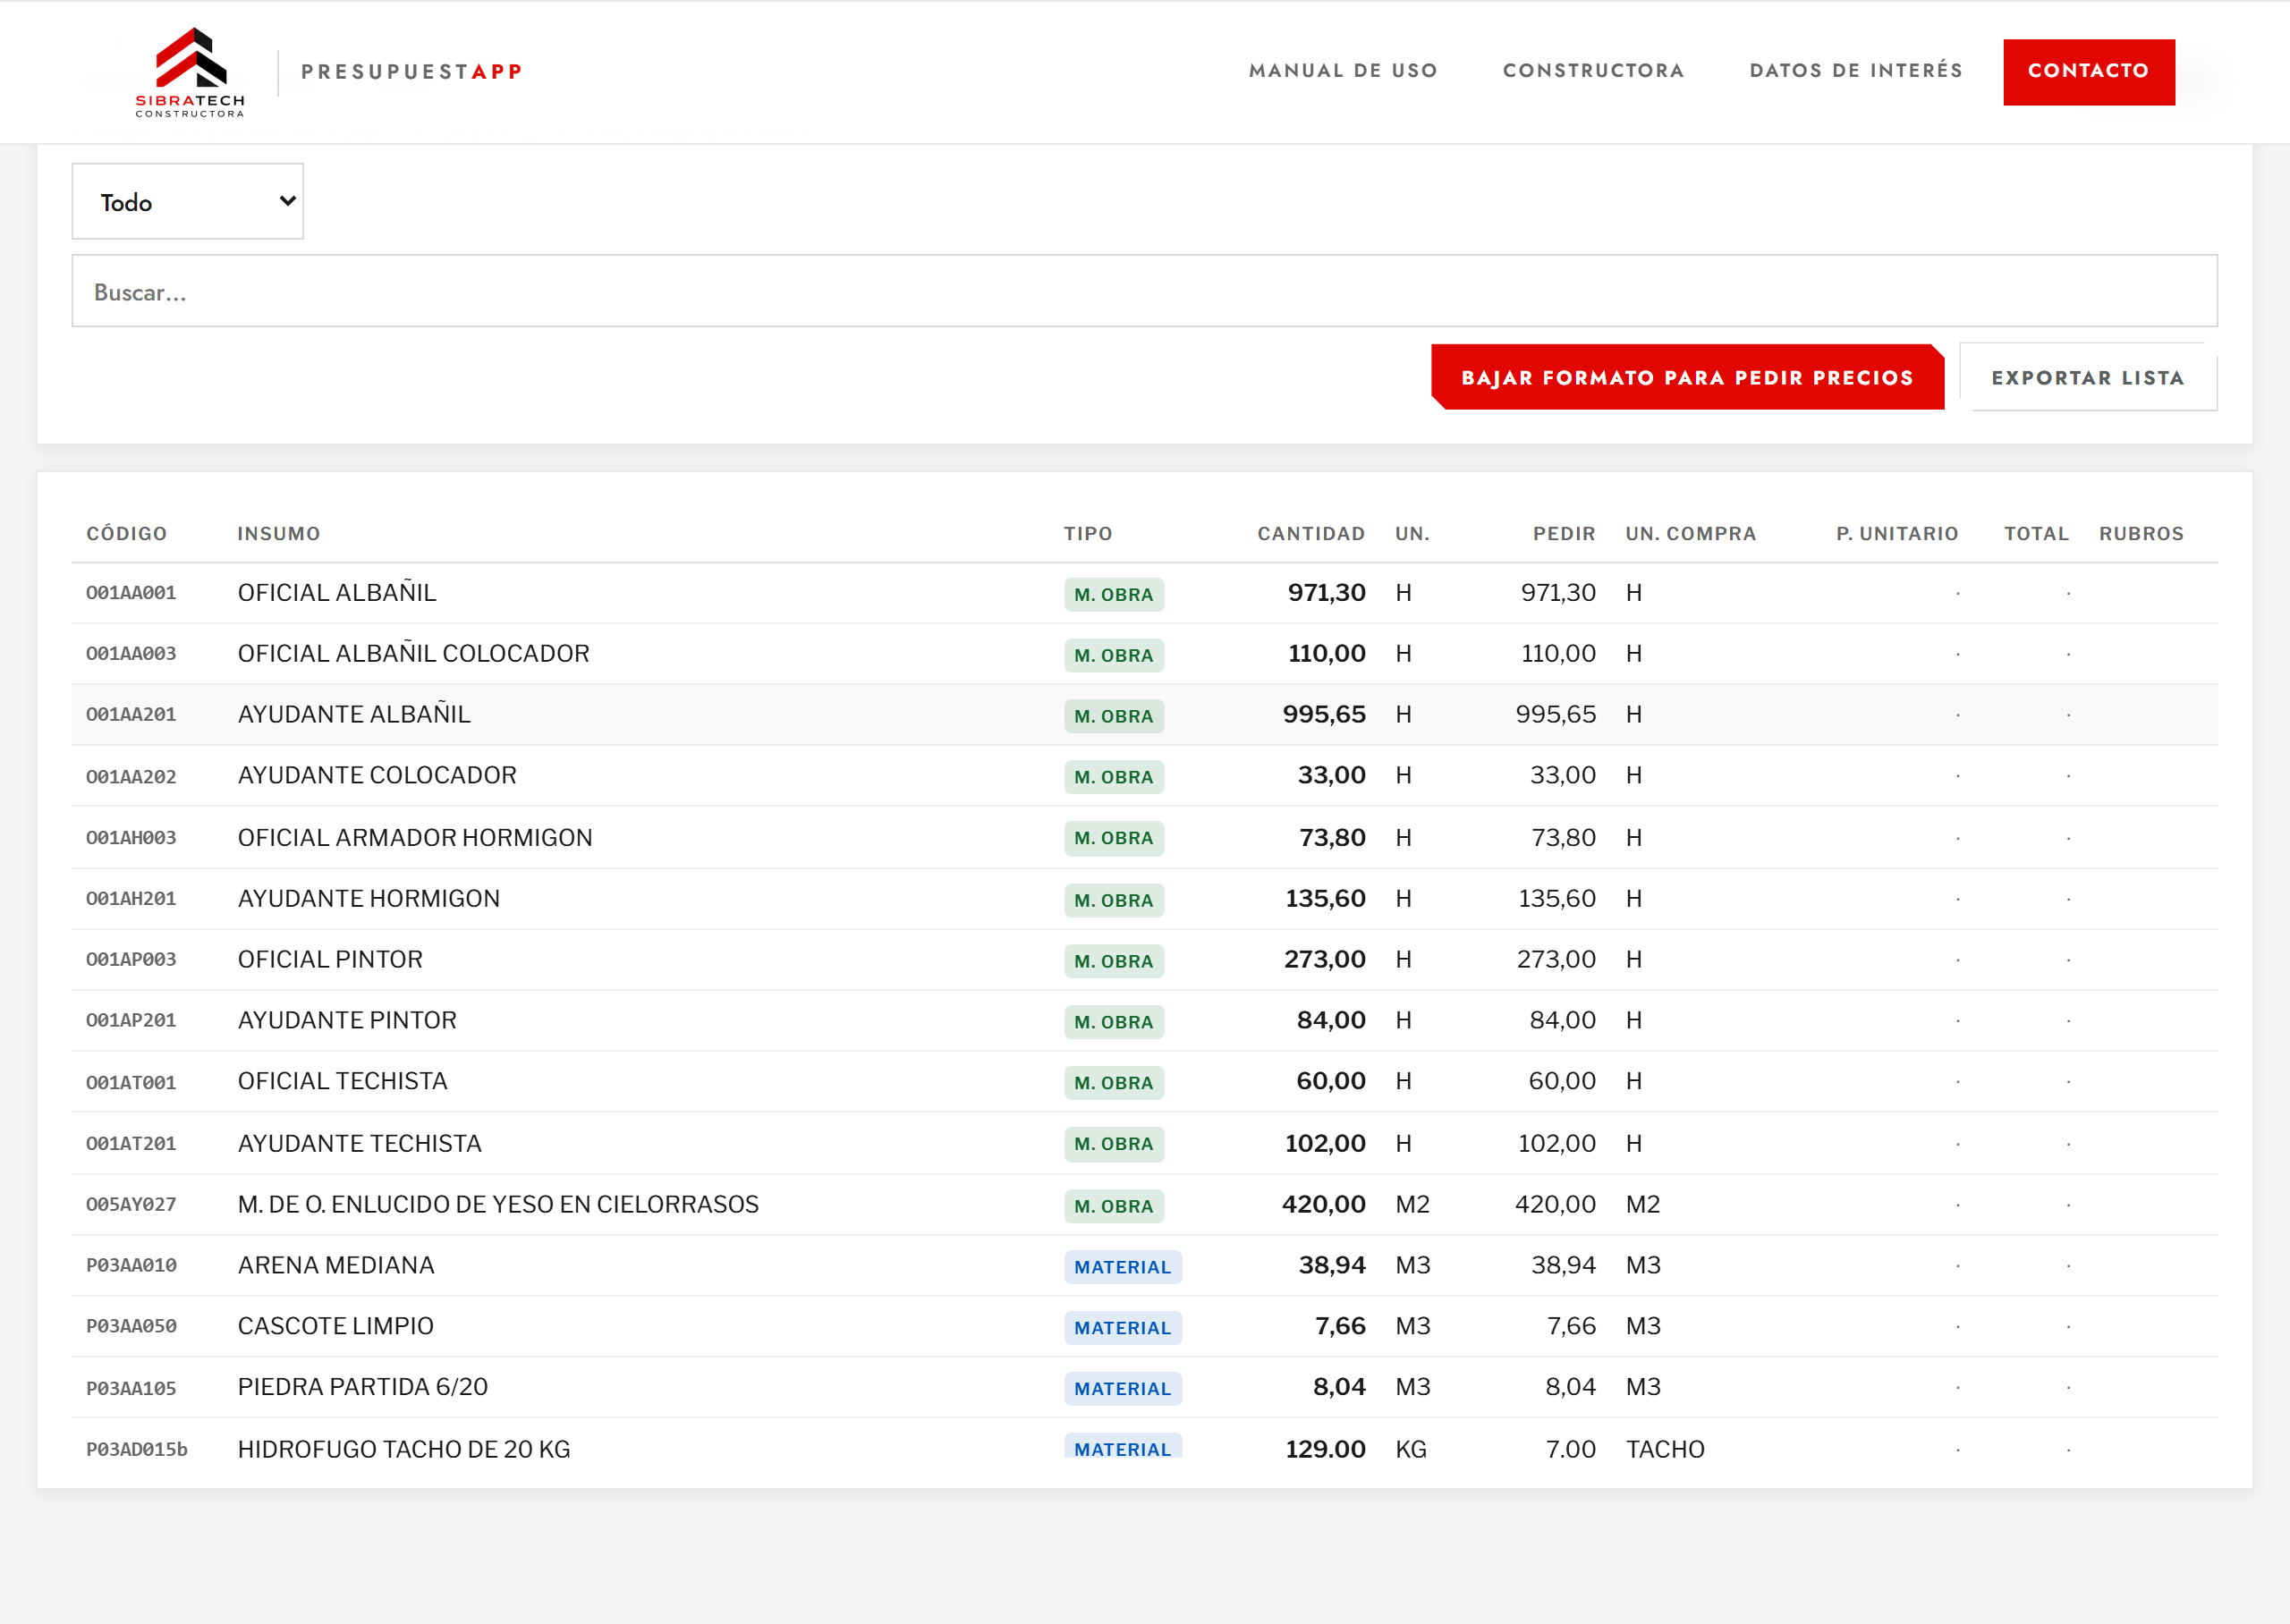Viewport: 2290px width, 1624px height.
Task: Click the Tipo column header
Action: [x=1088, y=534]
